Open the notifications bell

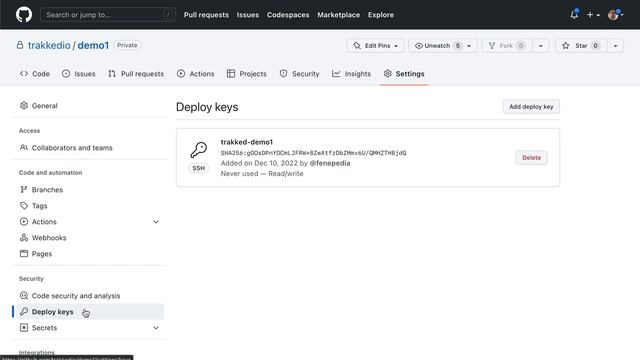tap(574, 14)
